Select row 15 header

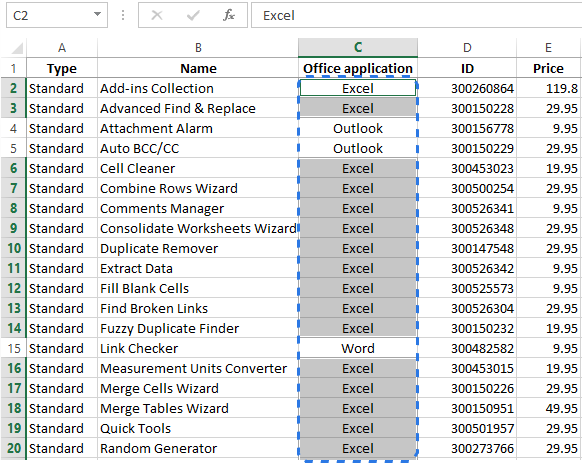(13, 348)
